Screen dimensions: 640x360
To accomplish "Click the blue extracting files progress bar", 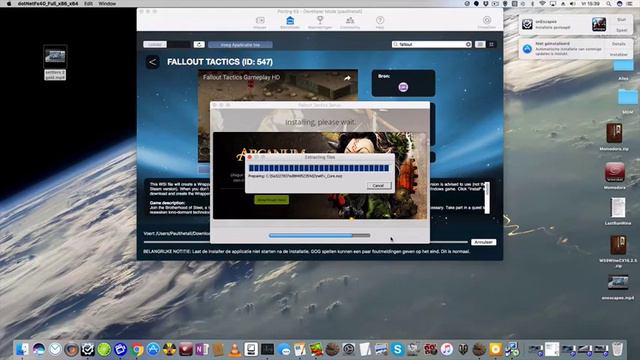I will click(x=319, y=168).
